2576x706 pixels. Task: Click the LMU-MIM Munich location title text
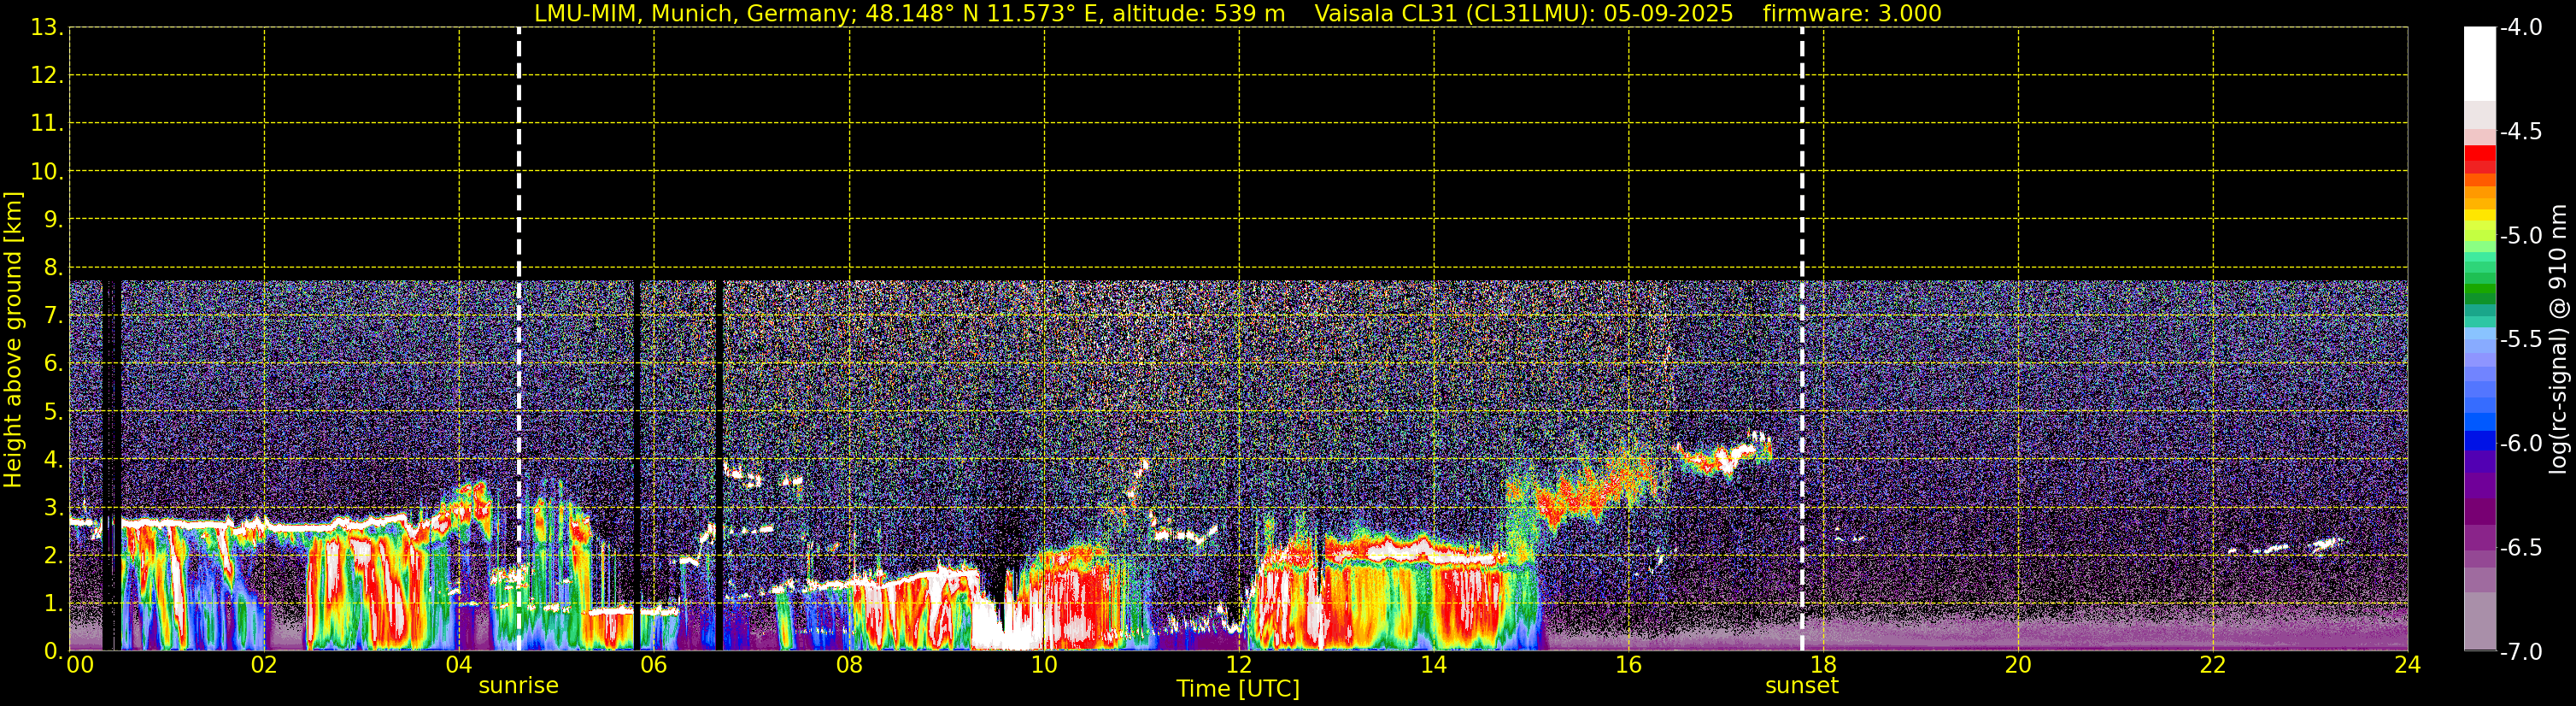(909, 14)
